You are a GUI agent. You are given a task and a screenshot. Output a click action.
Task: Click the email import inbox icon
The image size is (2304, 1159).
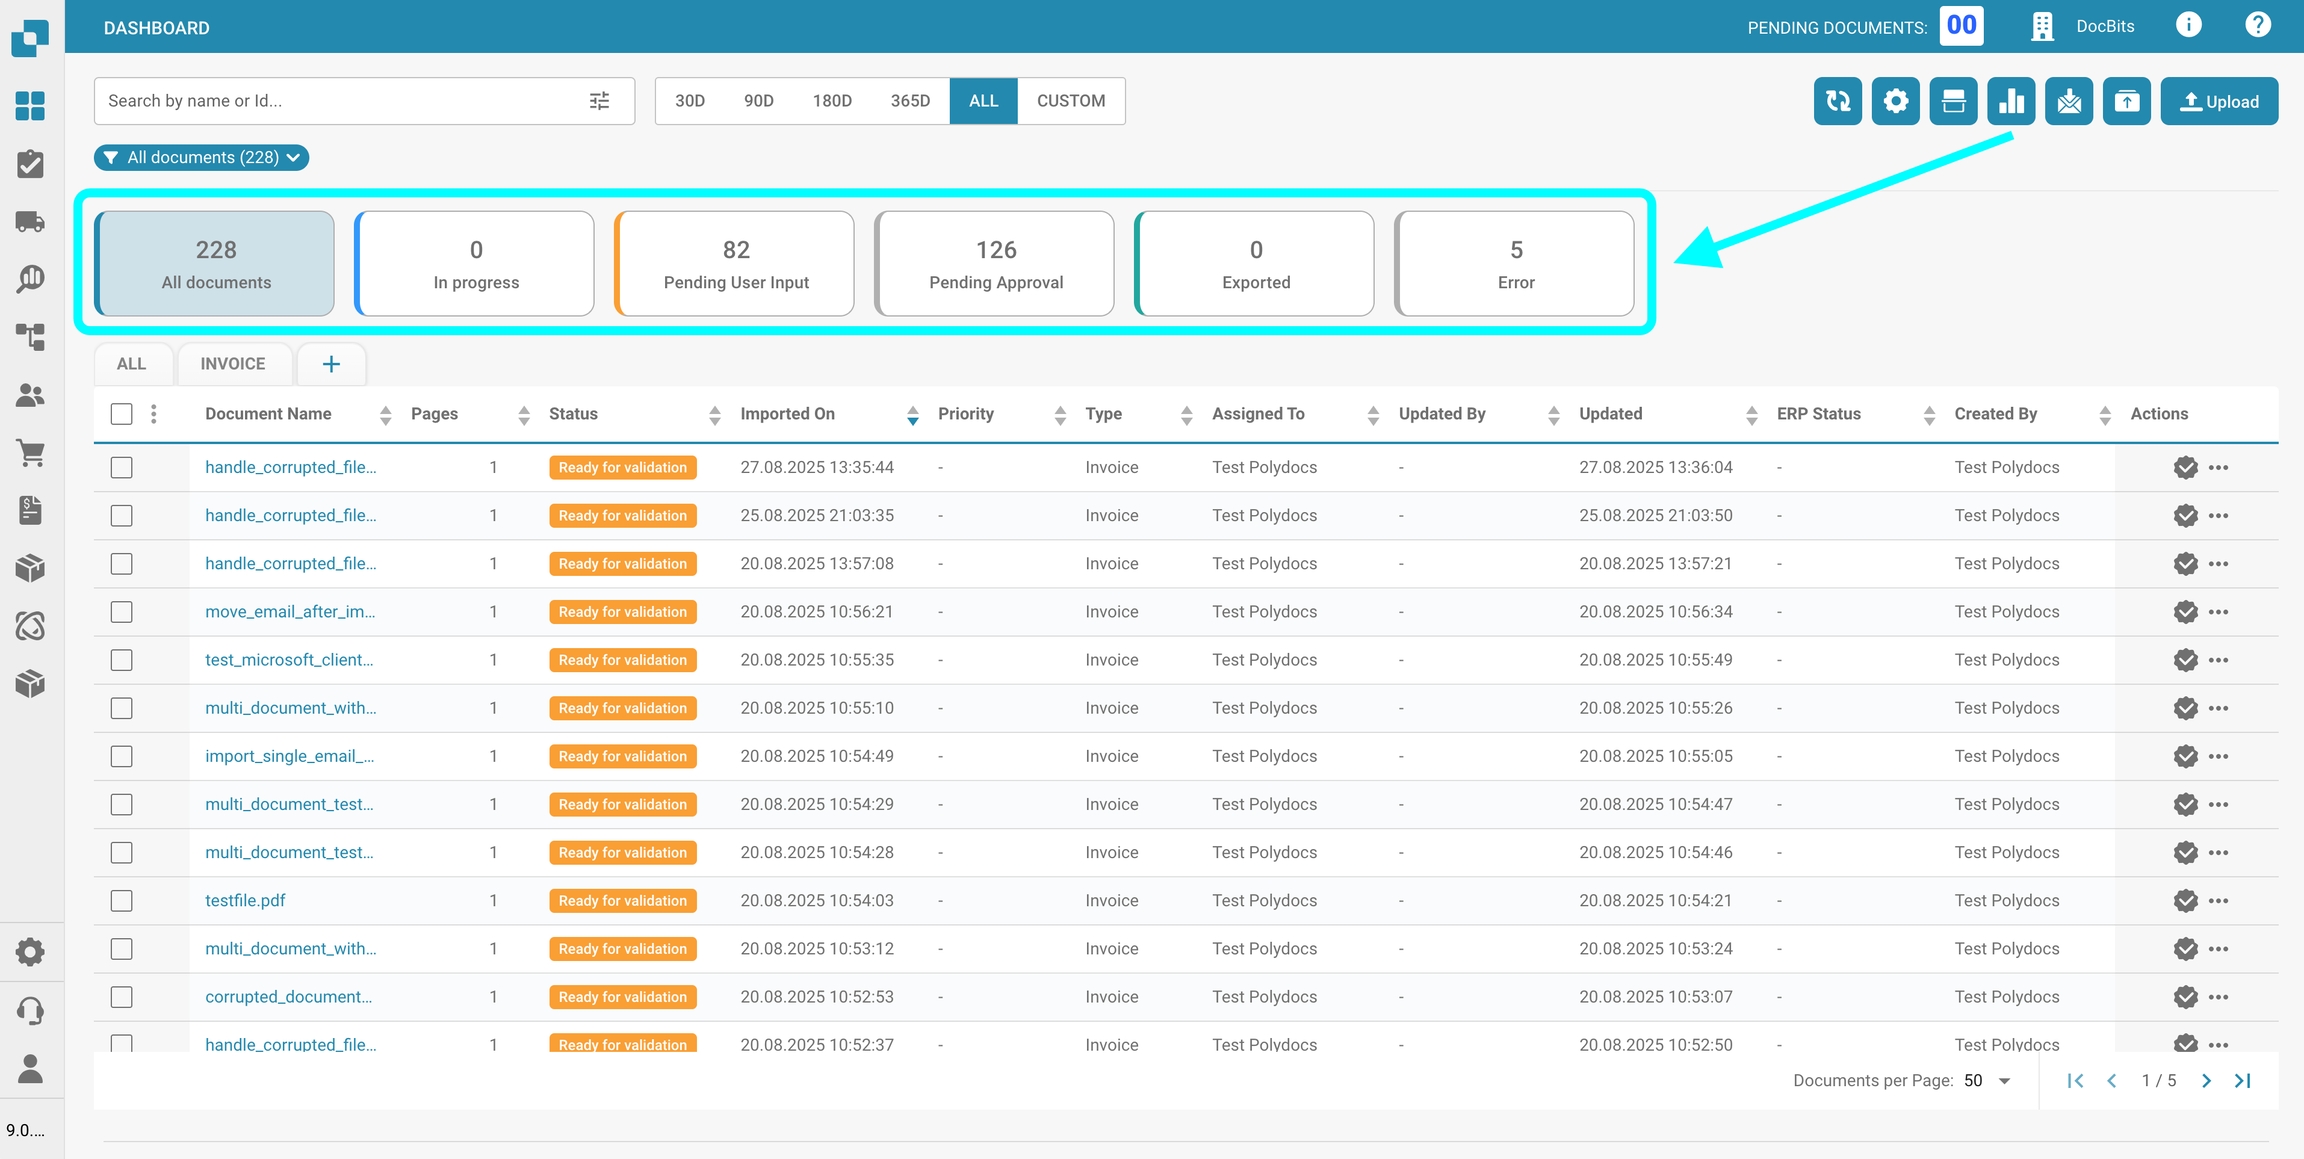2068,101
